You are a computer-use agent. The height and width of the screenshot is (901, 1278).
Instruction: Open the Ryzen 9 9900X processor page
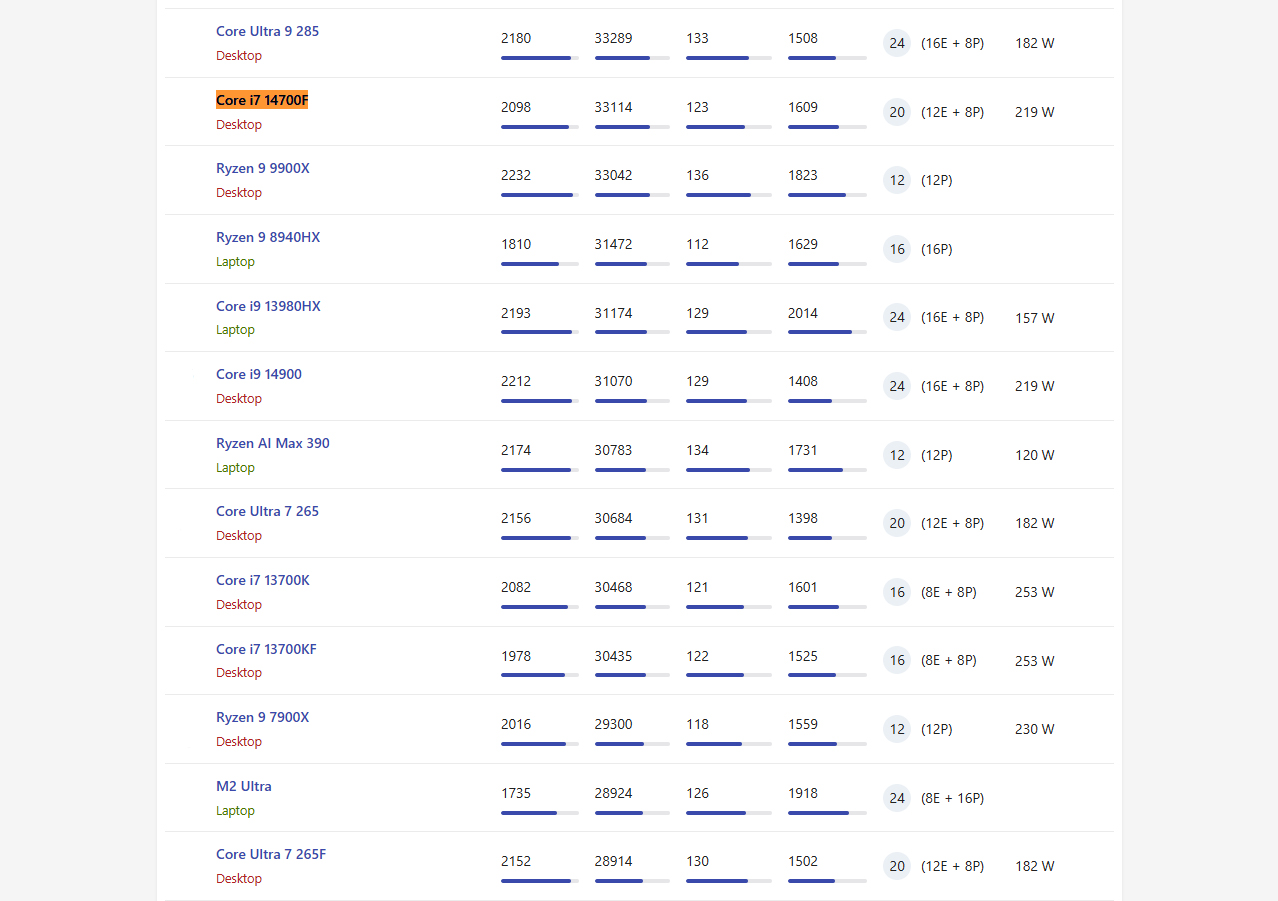click(263, 168)
